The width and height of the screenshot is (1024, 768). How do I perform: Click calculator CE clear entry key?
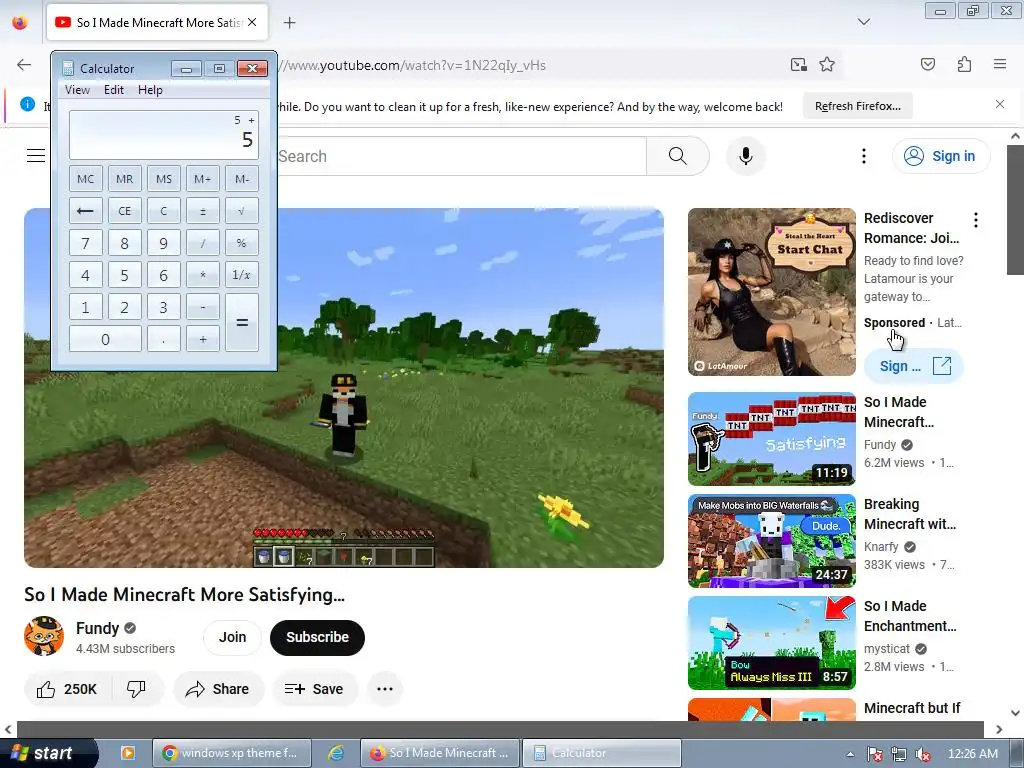(x=124, y=211)
